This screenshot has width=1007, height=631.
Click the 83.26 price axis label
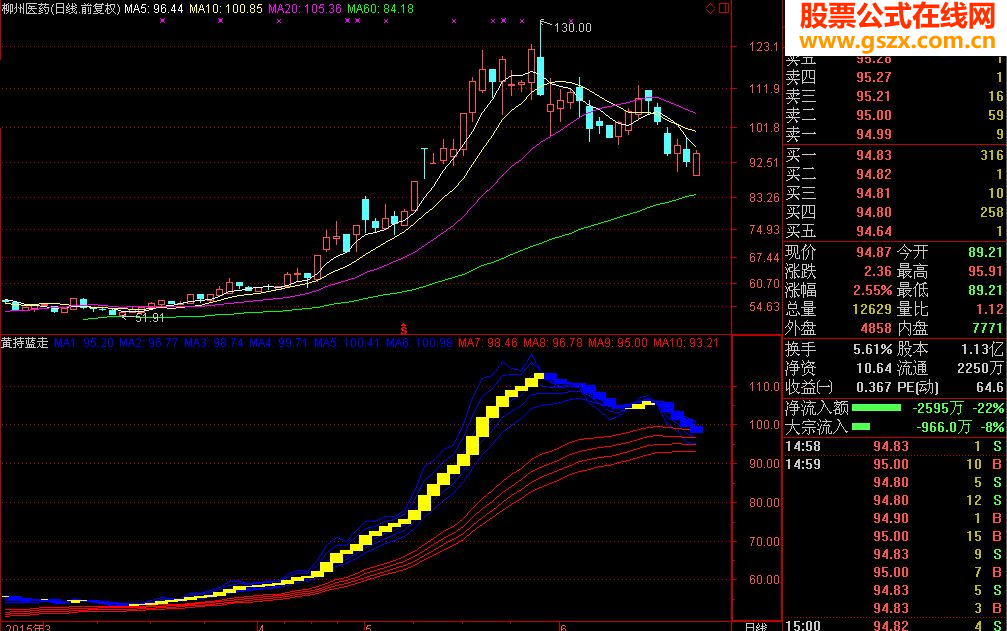click(x=764, y=198)
